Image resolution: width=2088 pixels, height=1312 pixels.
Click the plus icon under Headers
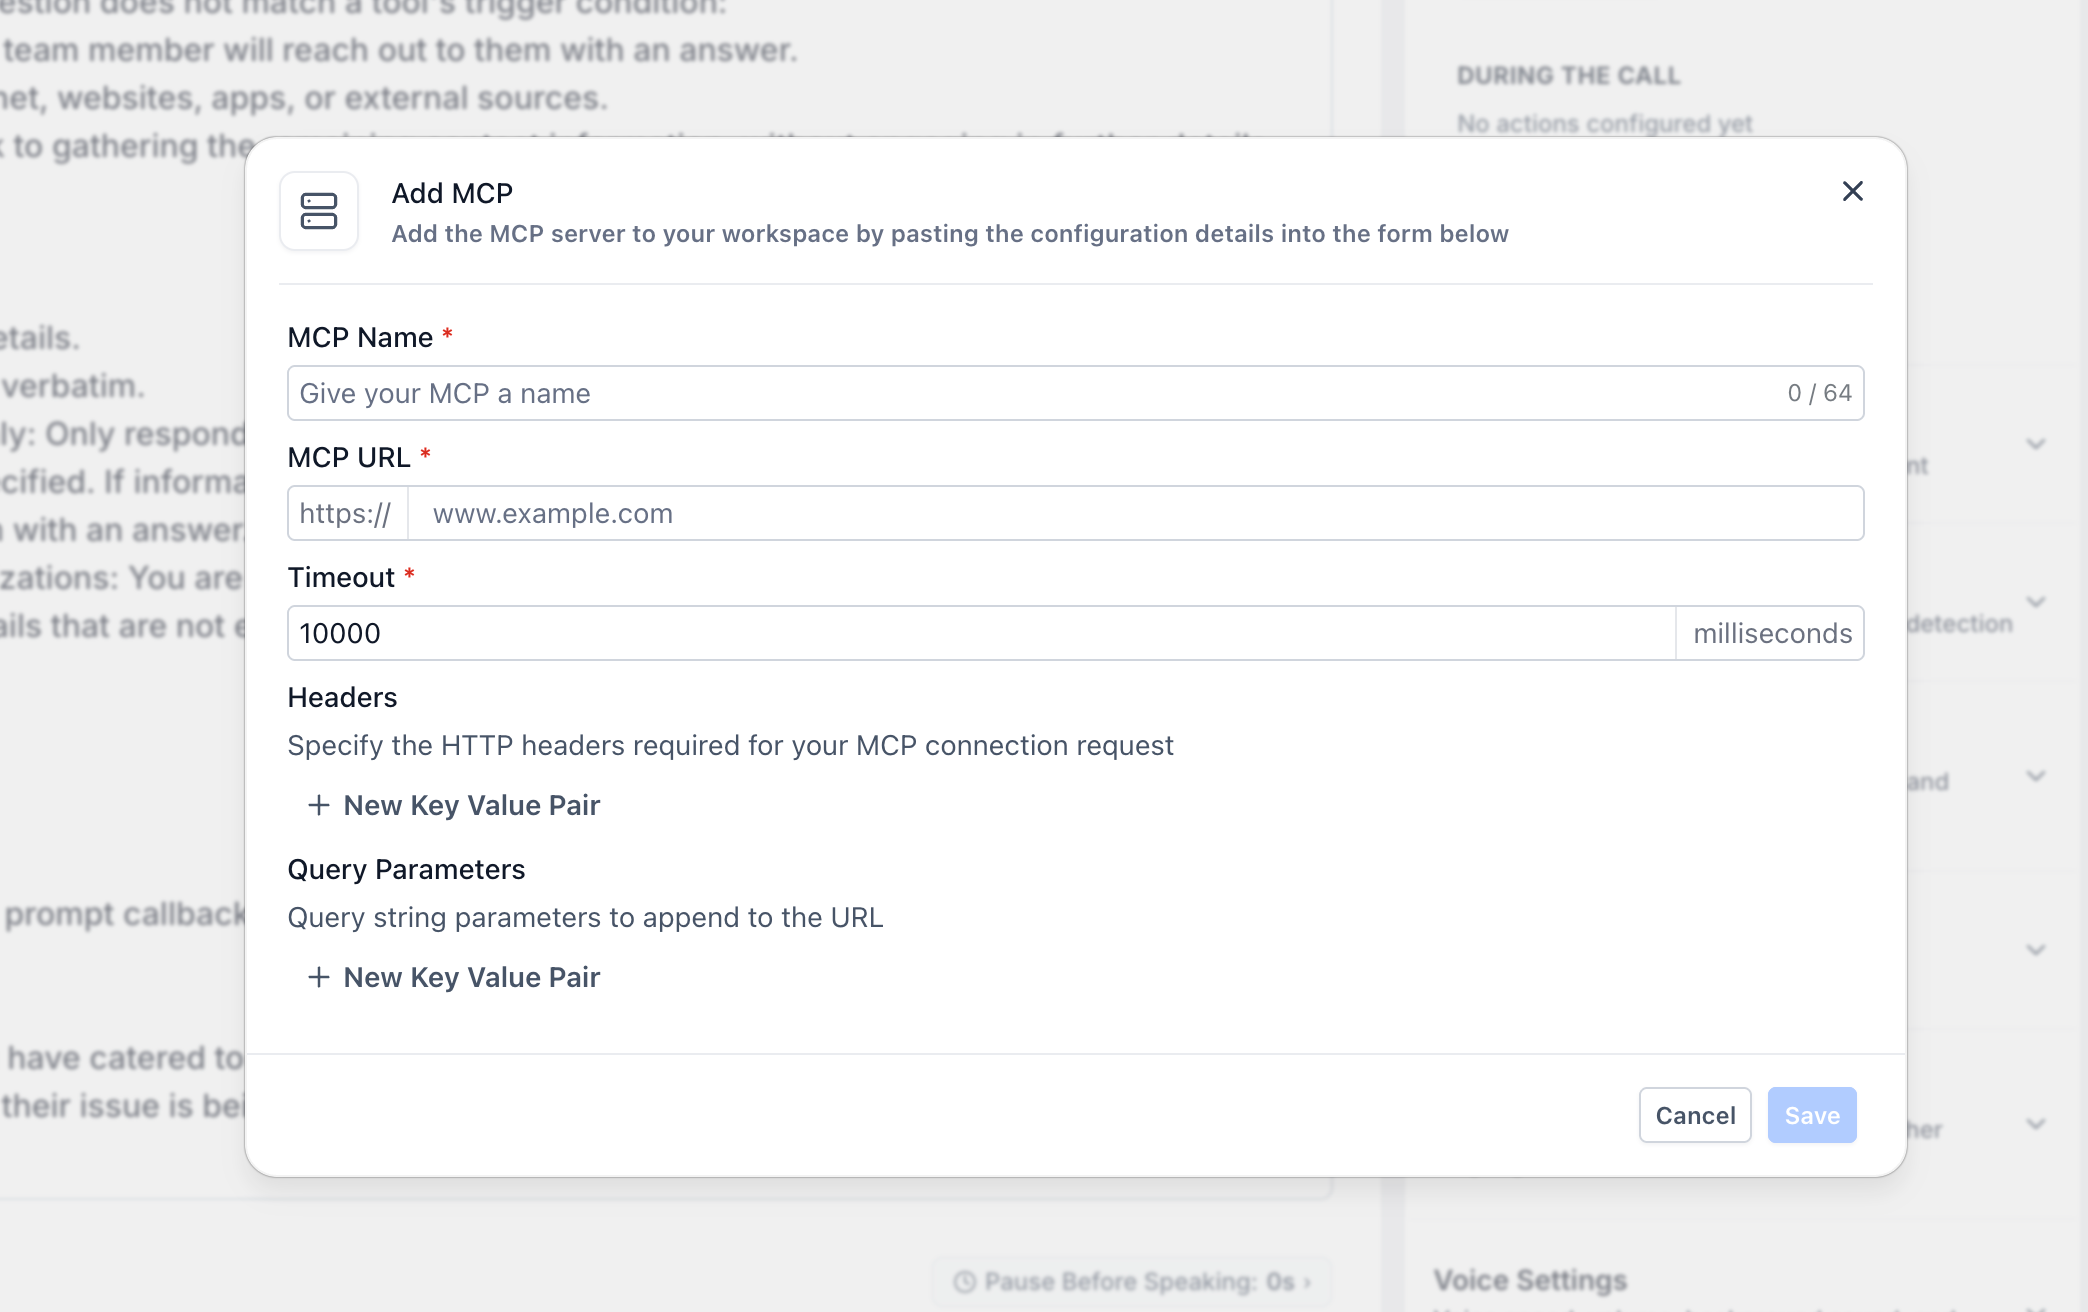tap(318, 805)
